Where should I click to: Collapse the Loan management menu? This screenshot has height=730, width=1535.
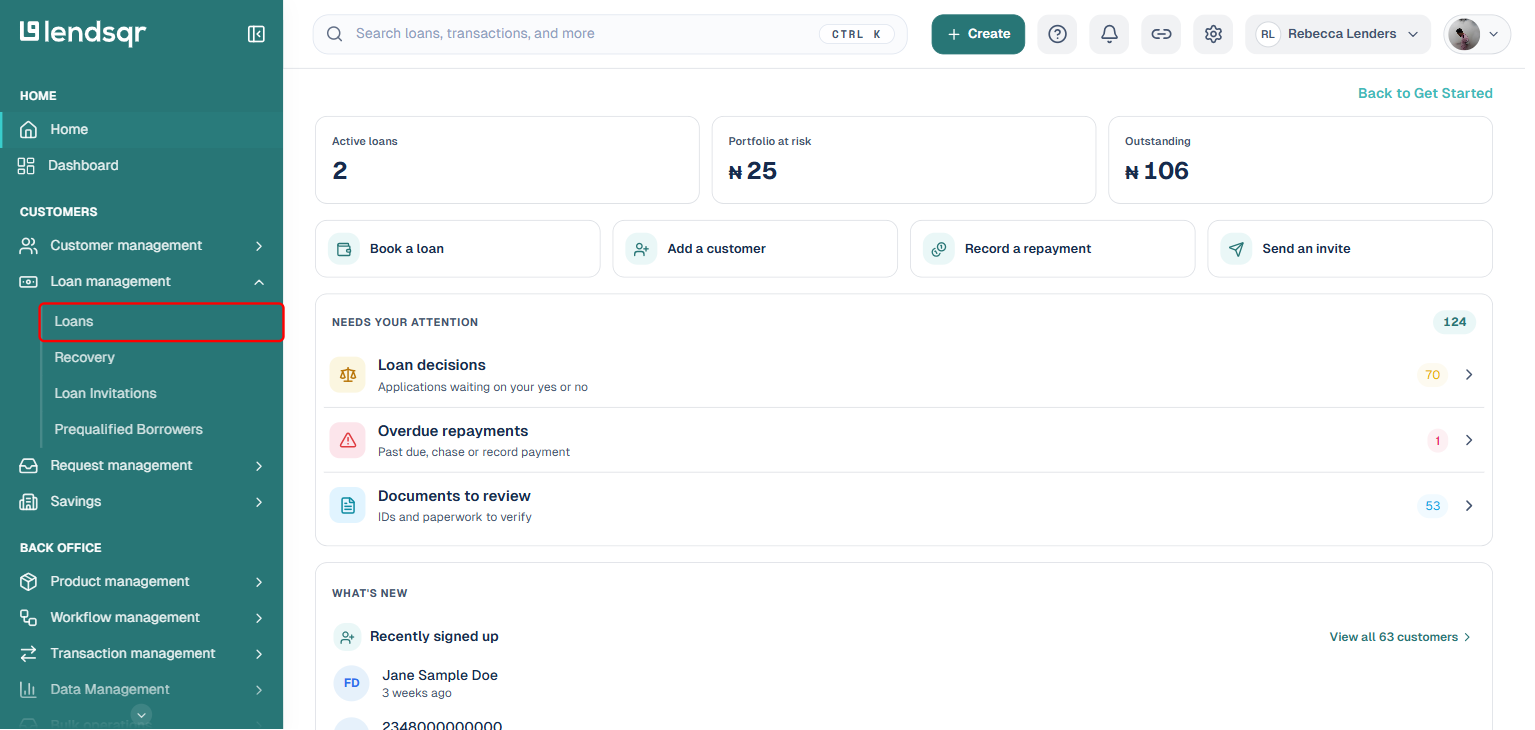(x=142, y=282)
